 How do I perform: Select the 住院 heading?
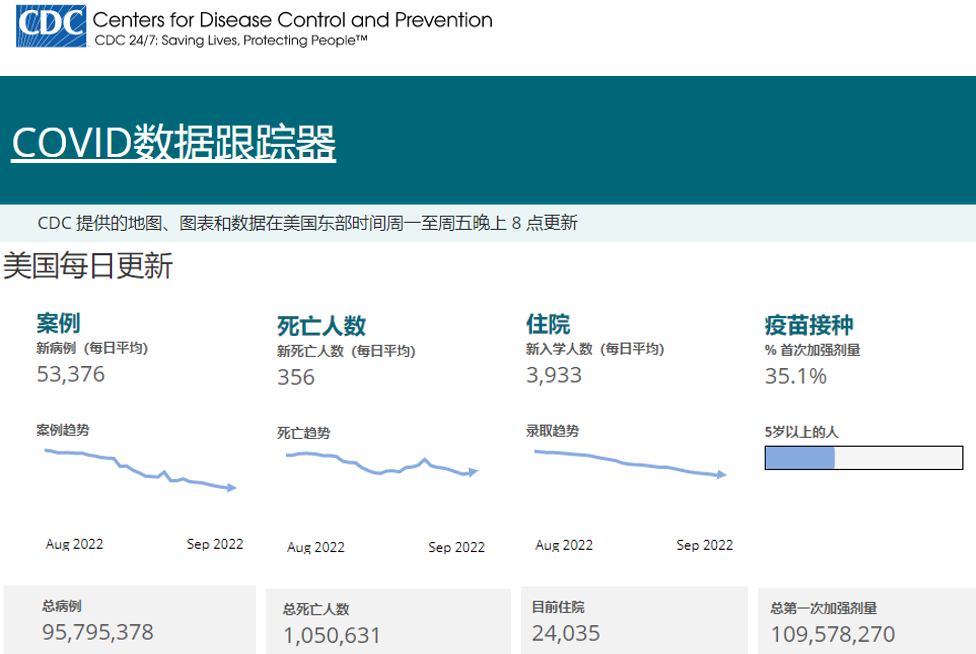pos(548,324)
